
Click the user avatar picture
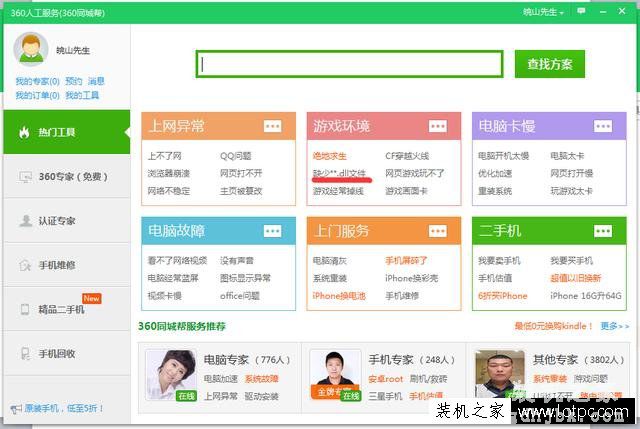[31, 49]
